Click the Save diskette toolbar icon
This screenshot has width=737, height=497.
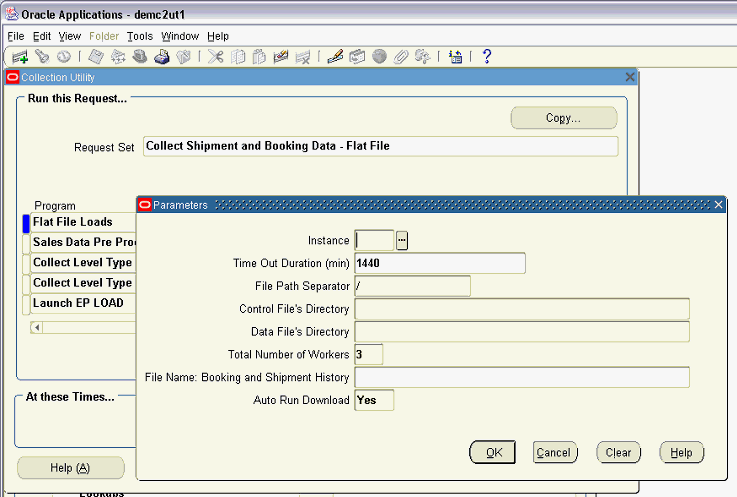[x=96, y=57]
